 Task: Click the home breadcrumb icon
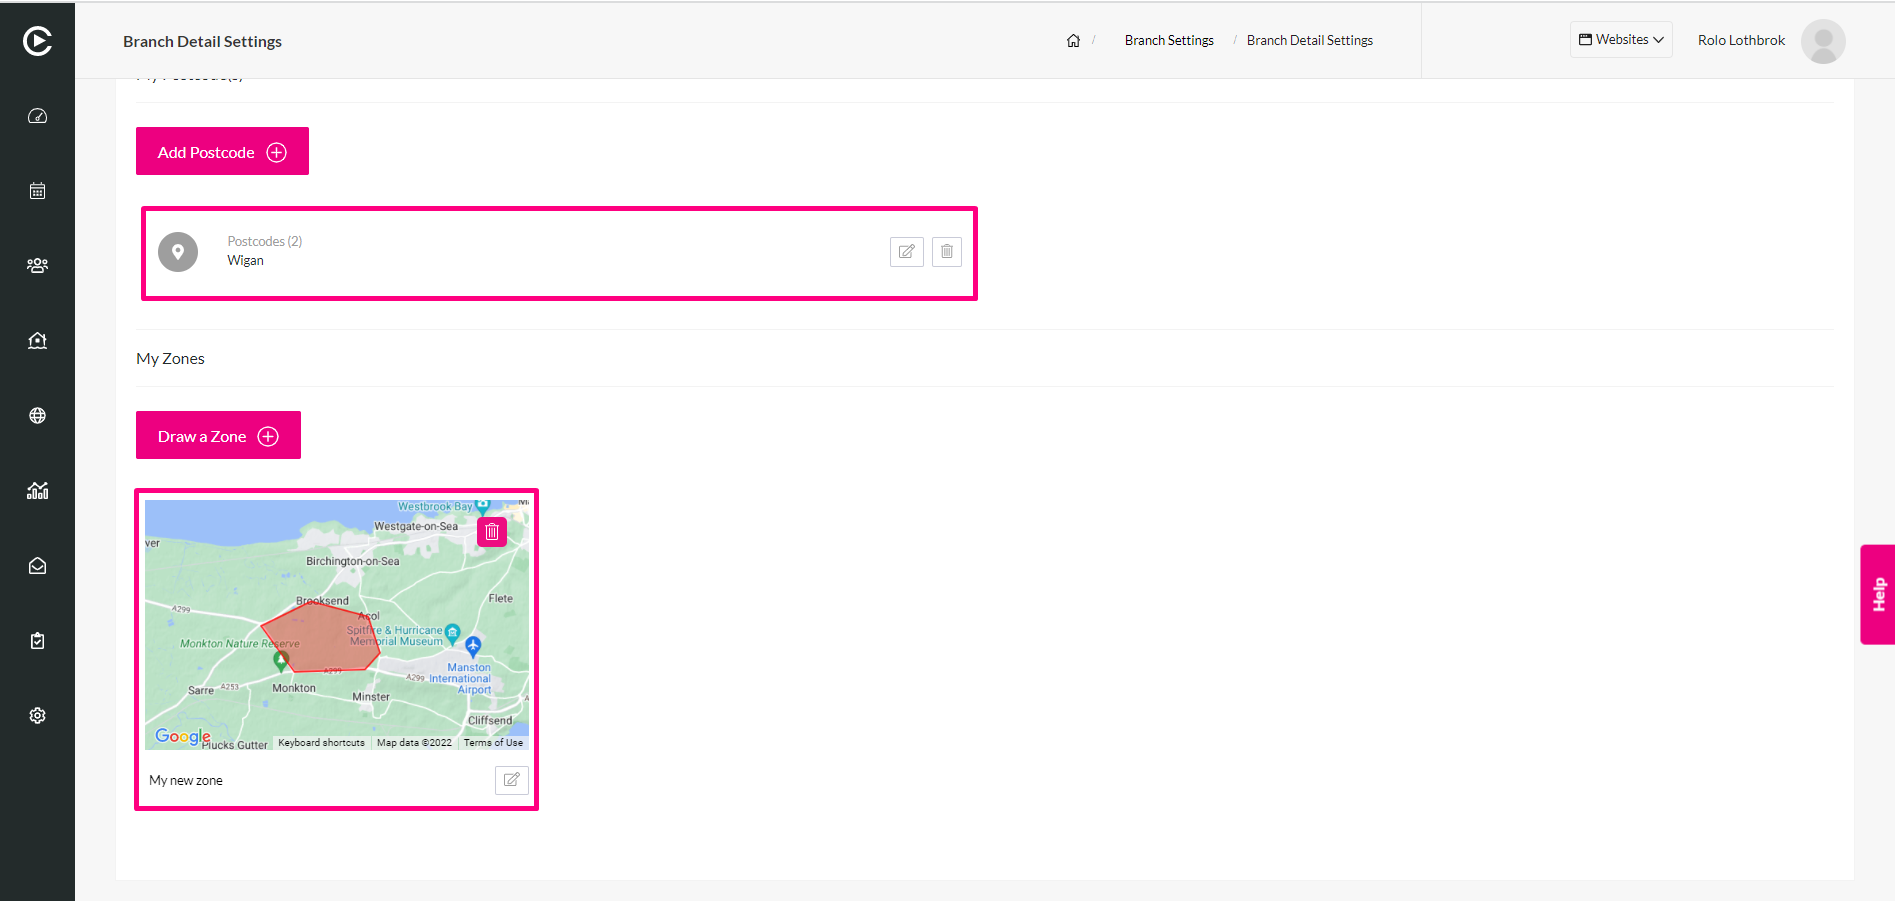(1073, 41)
